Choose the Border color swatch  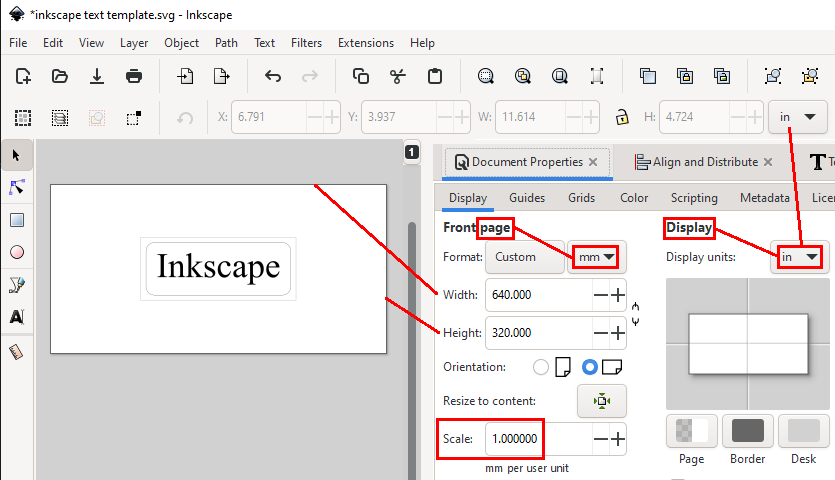(x=748, y=431)
